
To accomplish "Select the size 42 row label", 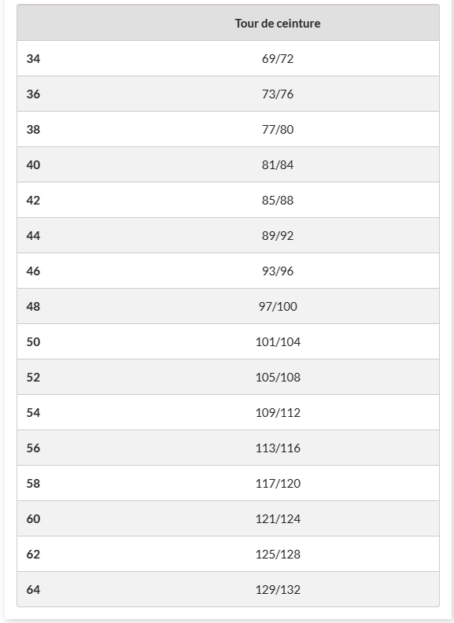I will click(33, 200).
